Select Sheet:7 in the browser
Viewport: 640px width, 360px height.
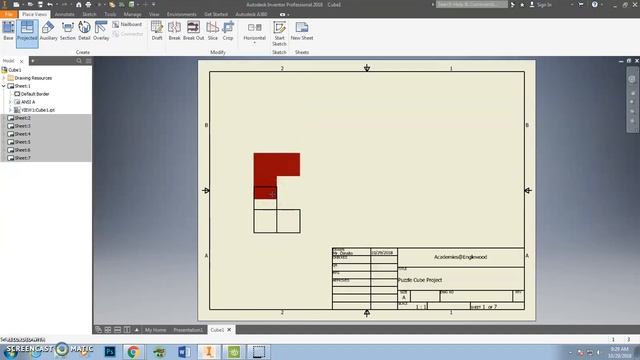(x=22, y=158)
